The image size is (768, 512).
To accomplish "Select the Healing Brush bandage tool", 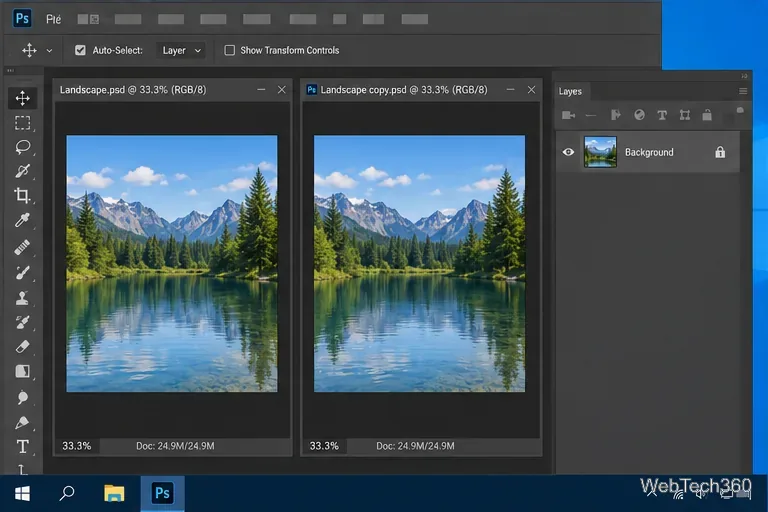I will click(x=23, y=247).
